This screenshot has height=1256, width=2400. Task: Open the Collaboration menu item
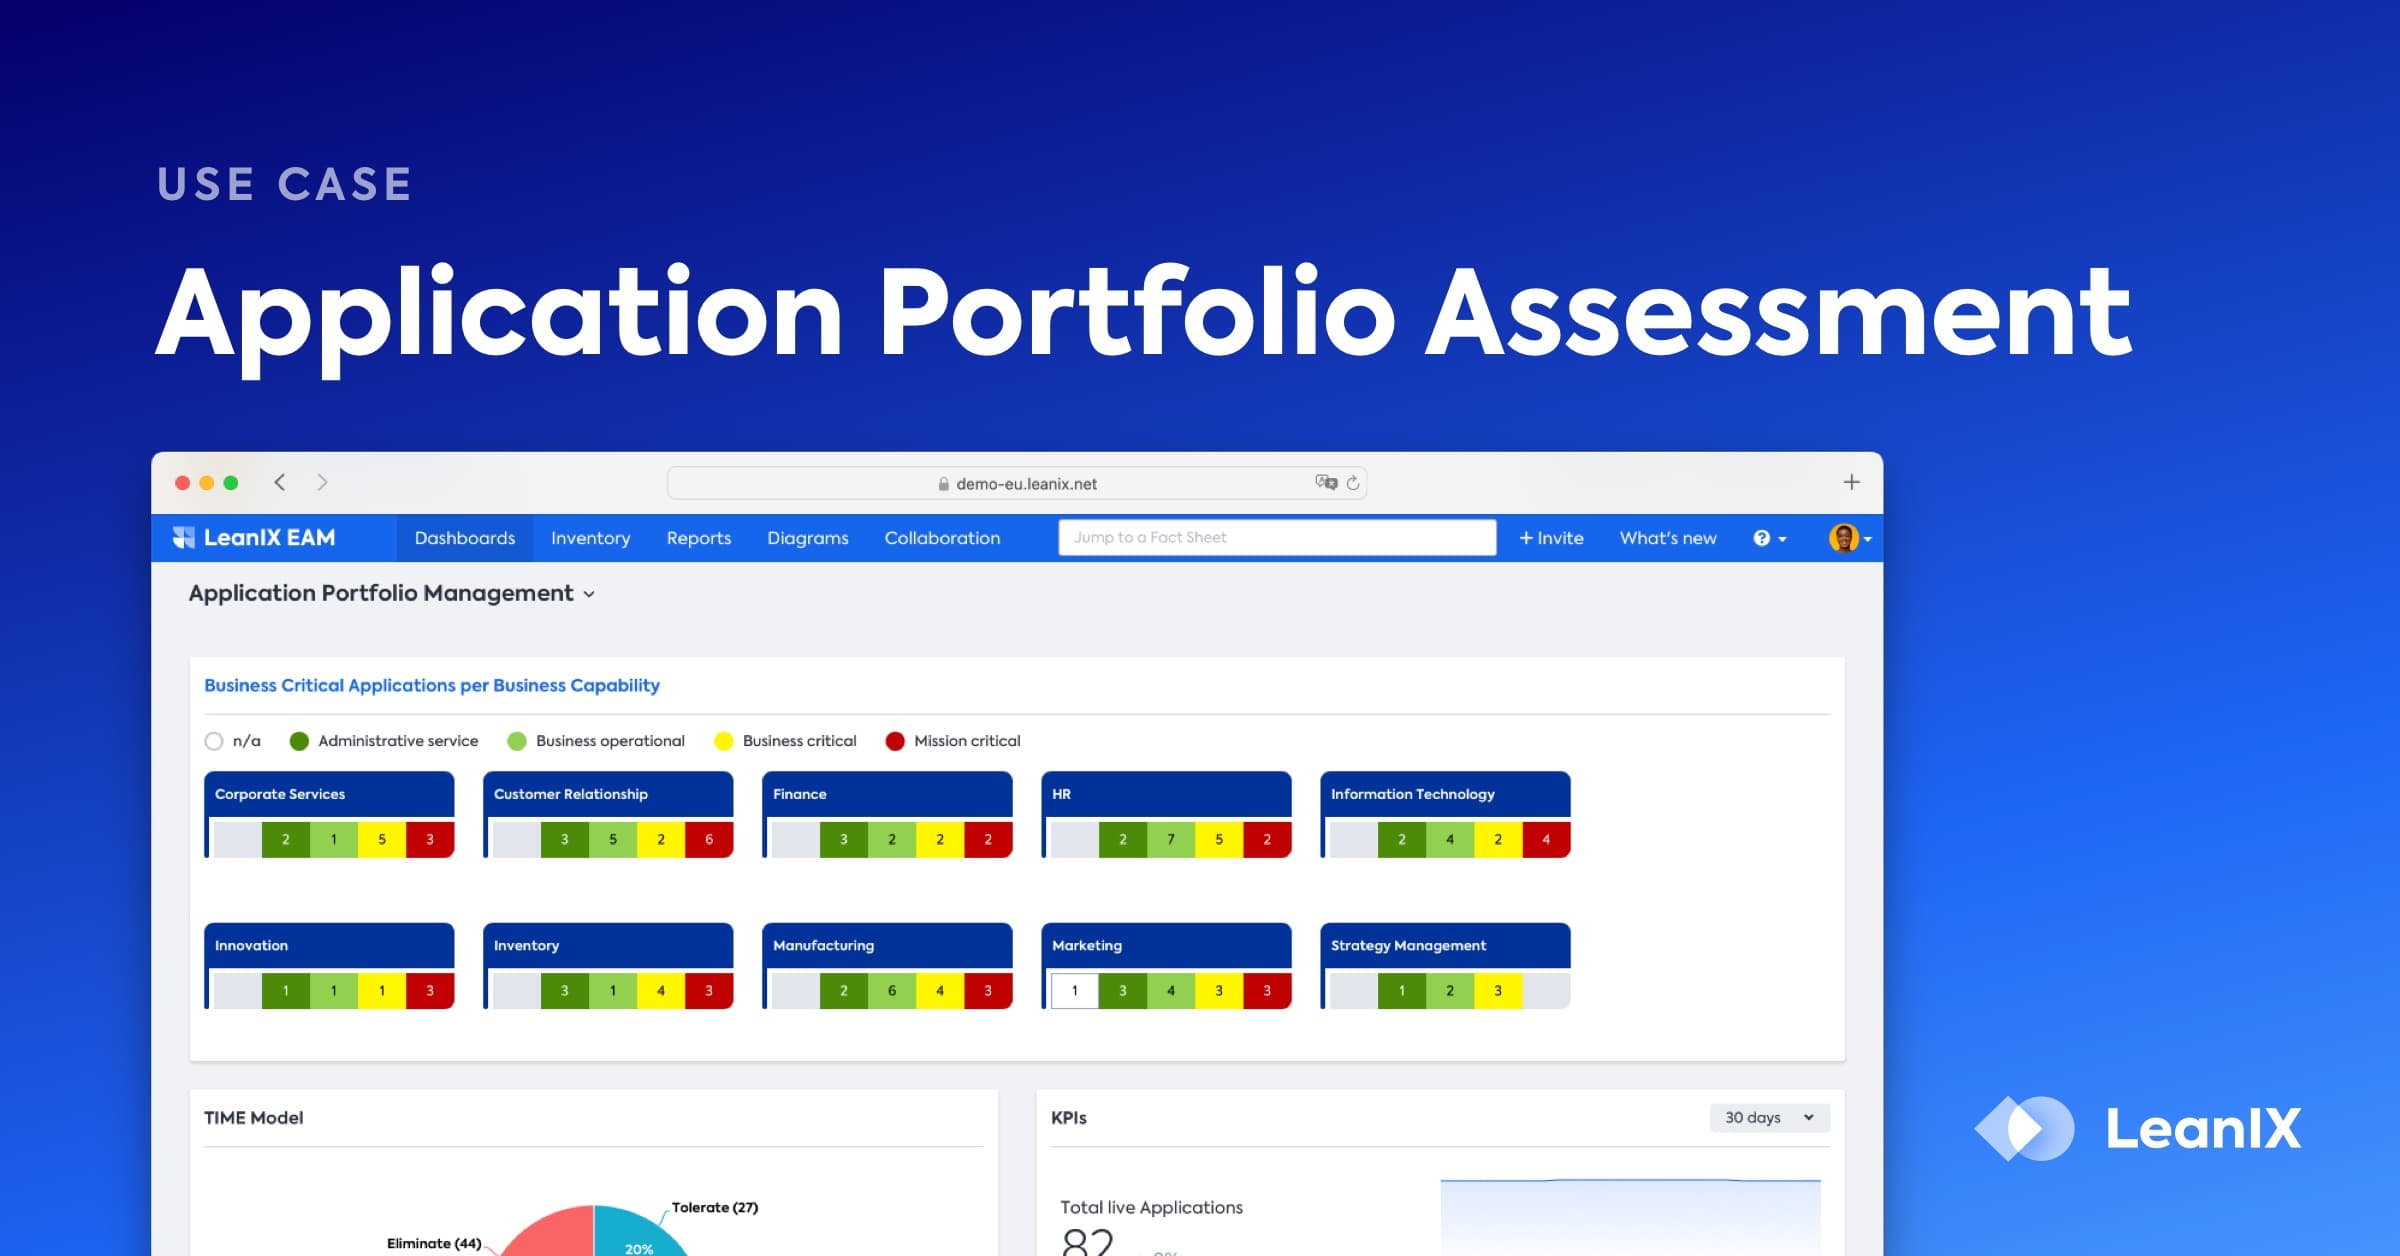click(941, 537)
